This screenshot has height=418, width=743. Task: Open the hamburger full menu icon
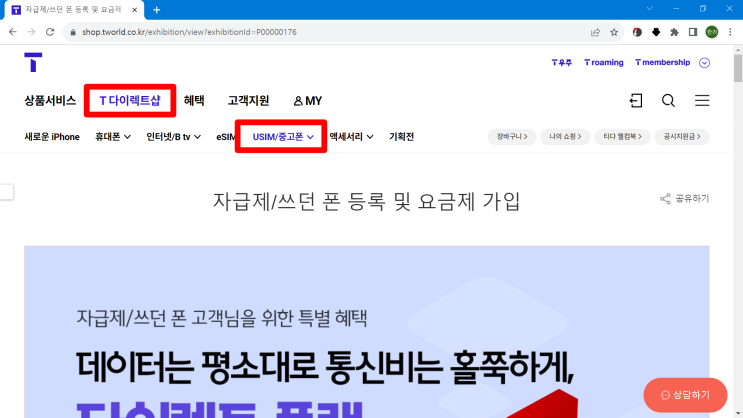pyautogui.click(x=702, y=100)
